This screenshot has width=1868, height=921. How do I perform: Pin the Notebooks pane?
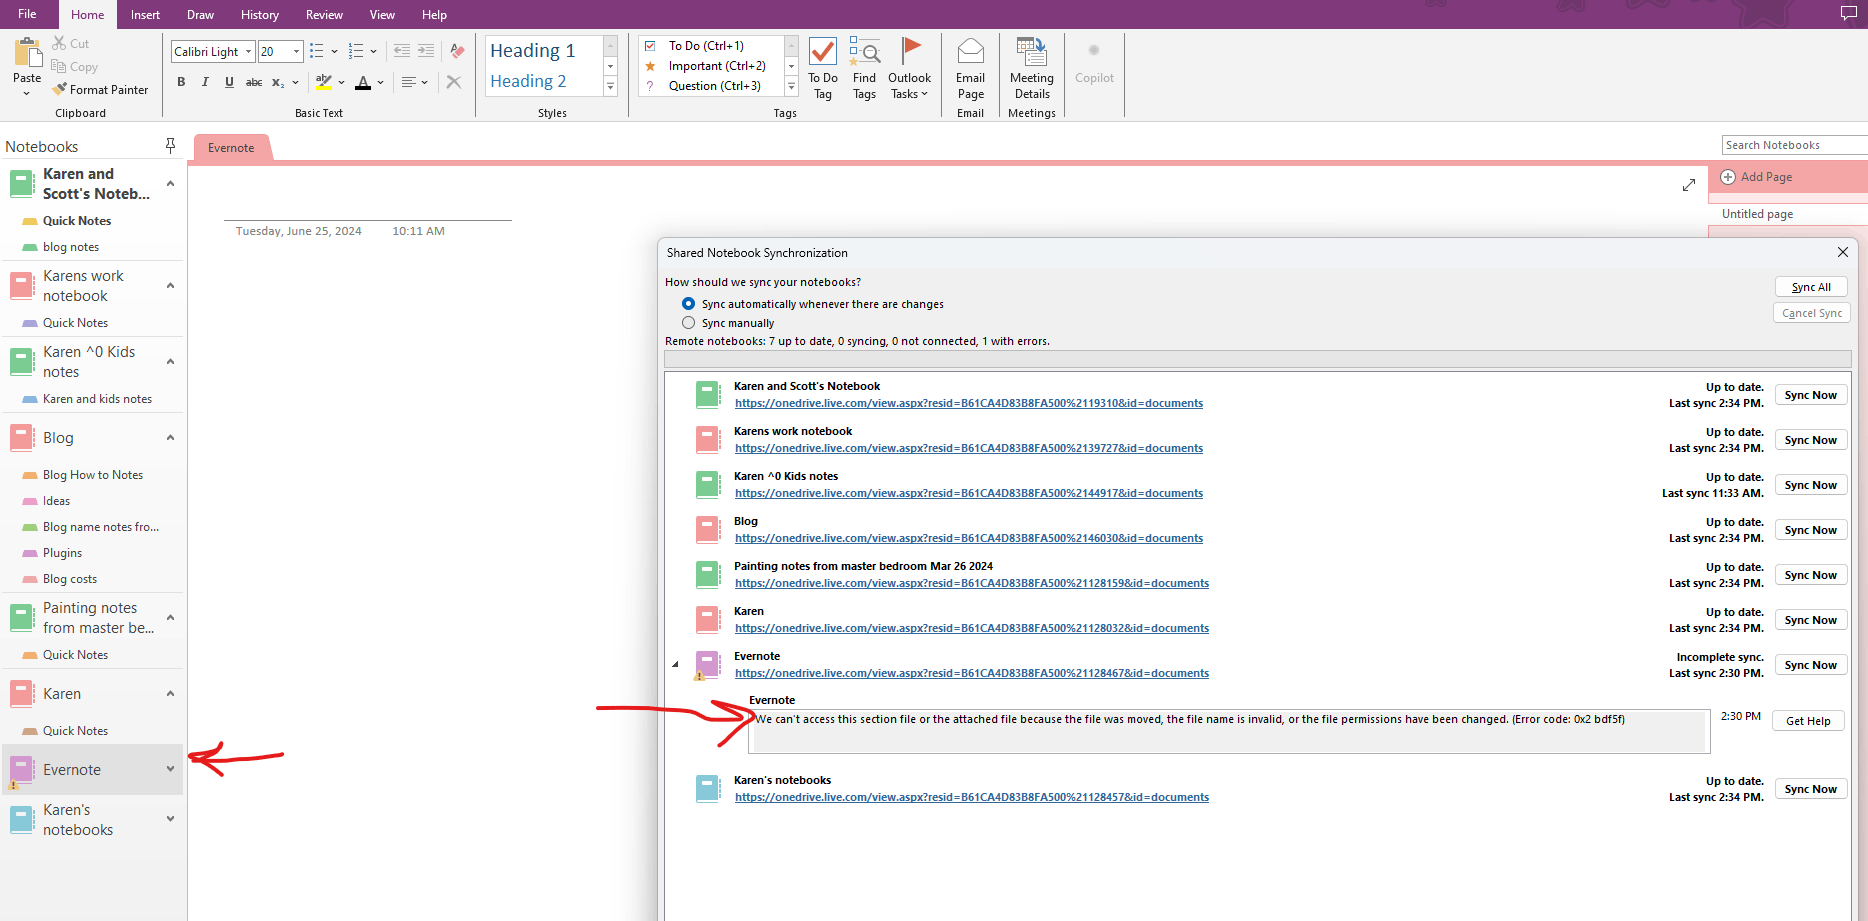[x=170, y=146]
